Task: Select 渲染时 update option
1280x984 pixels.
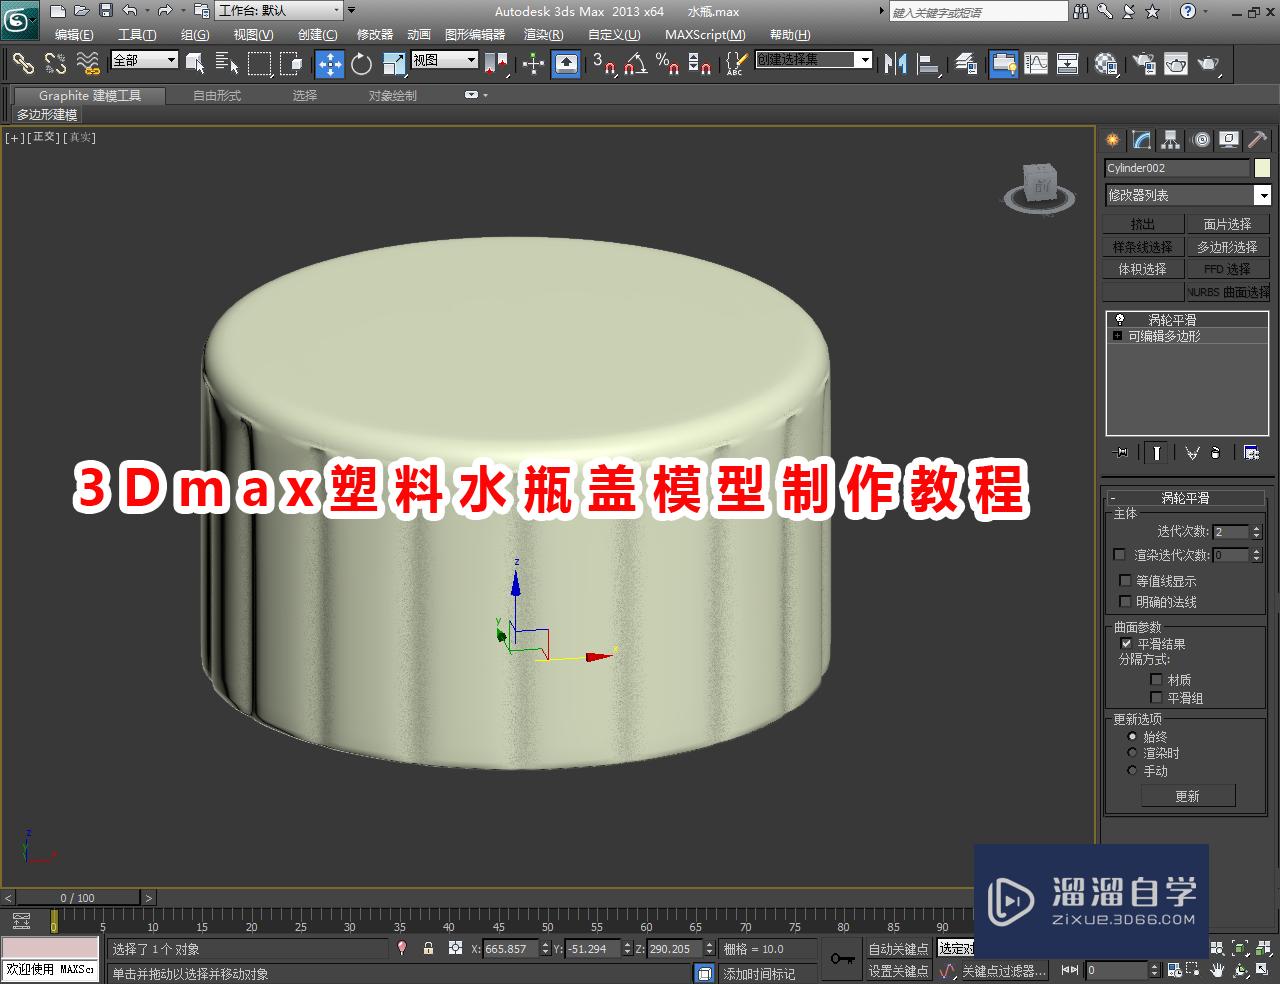Action: [x=1132, y=753]
